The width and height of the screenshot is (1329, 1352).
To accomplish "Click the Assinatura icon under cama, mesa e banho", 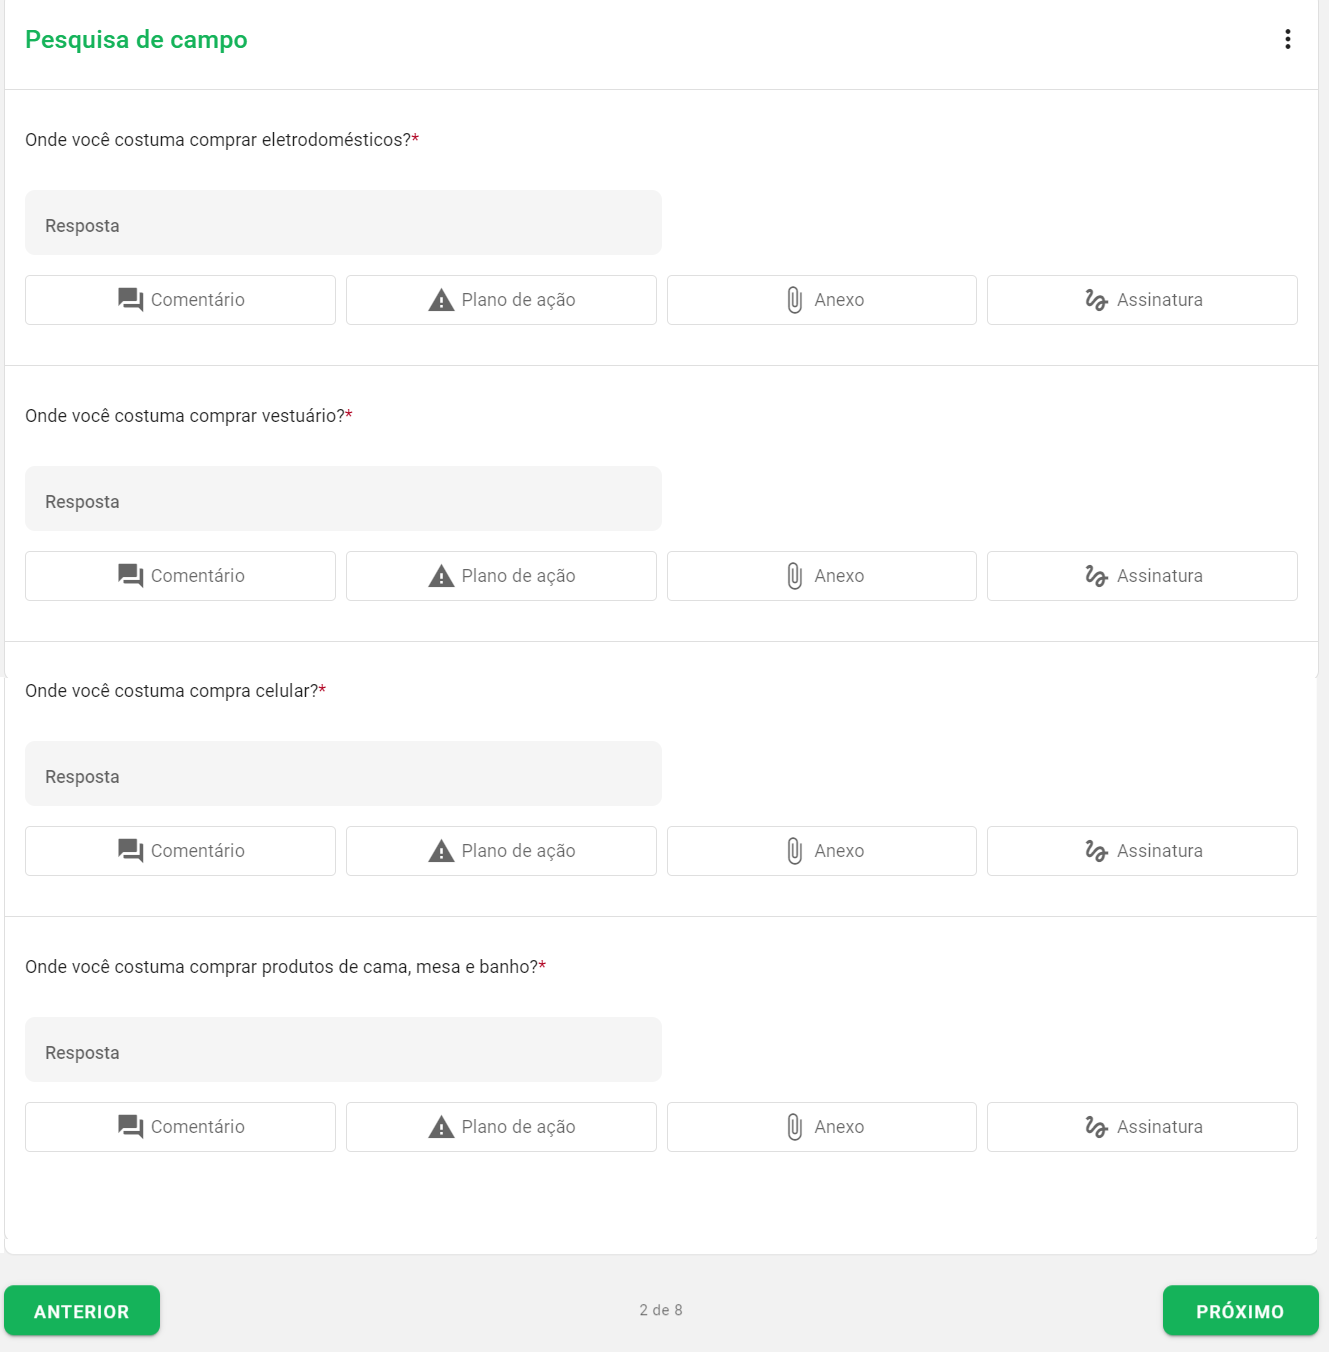I will 1095,1126.
